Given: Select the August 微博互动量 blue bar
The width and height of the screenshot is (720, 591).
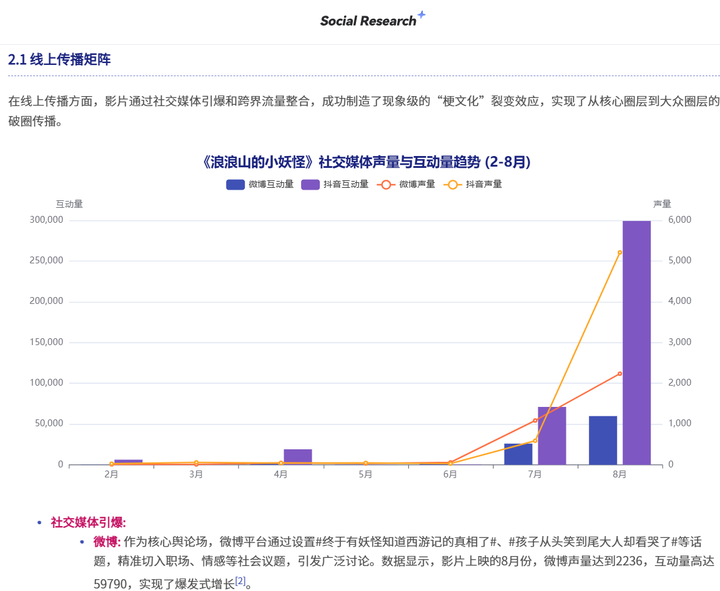Looking at the screenshot, I should coord(603,440).
